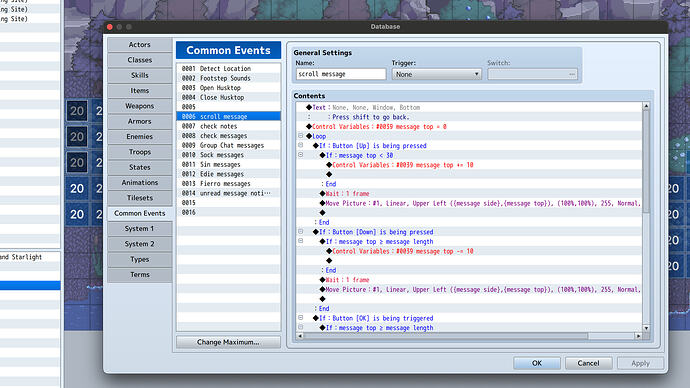Viewport: 690px width, 388px height.
Task: Select common event 0001 Detect Location
Action: click(228, 69)
